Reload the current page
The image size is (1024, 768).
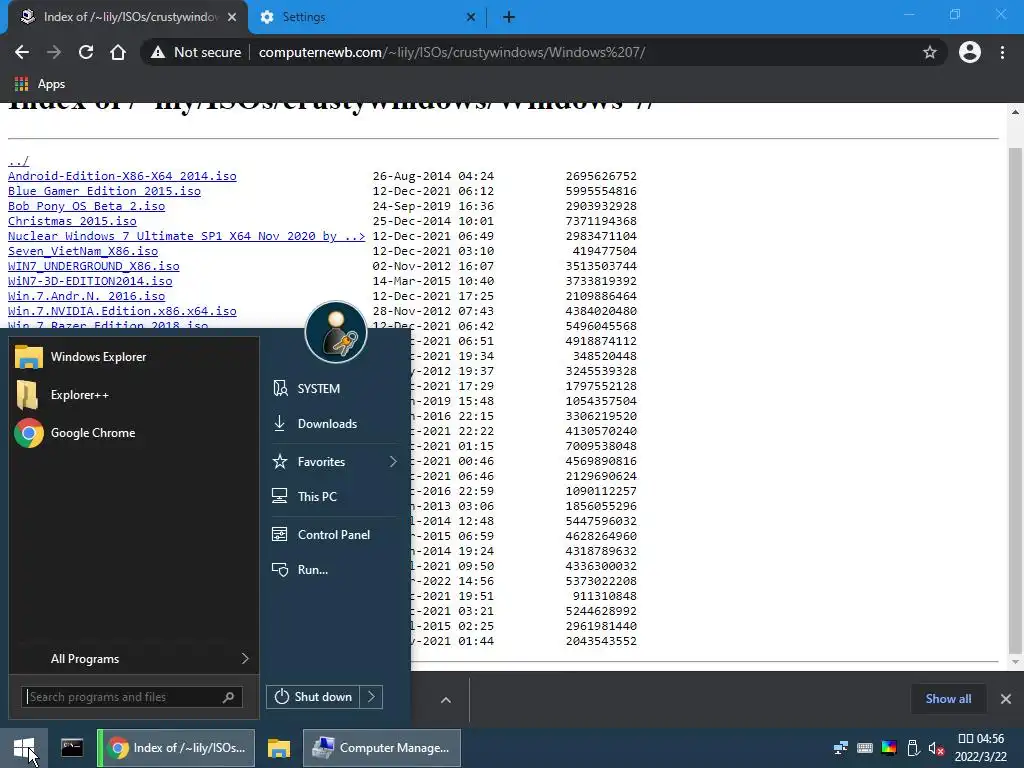[86, 52]
